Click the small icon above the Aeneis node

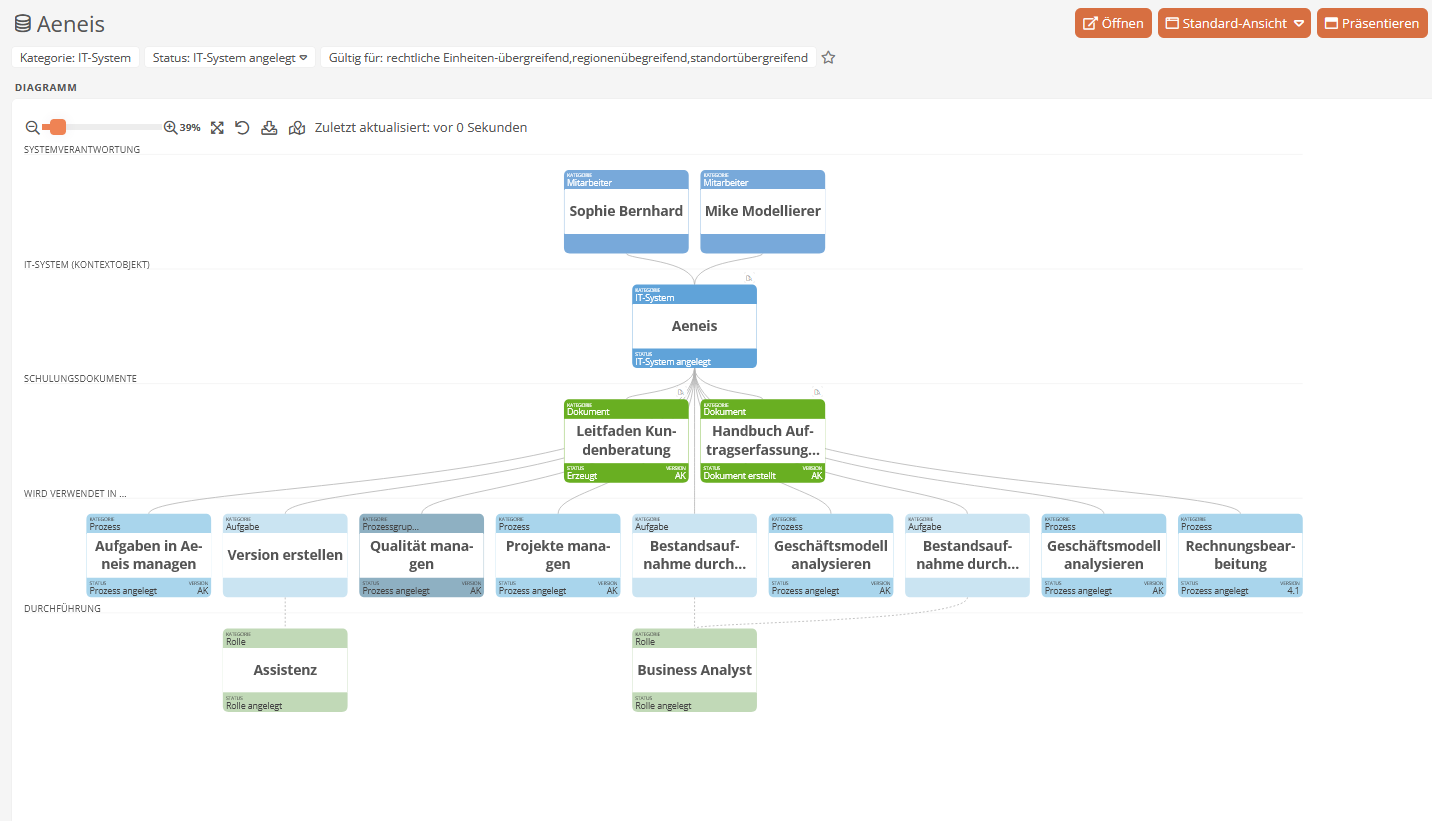(748, 278)
